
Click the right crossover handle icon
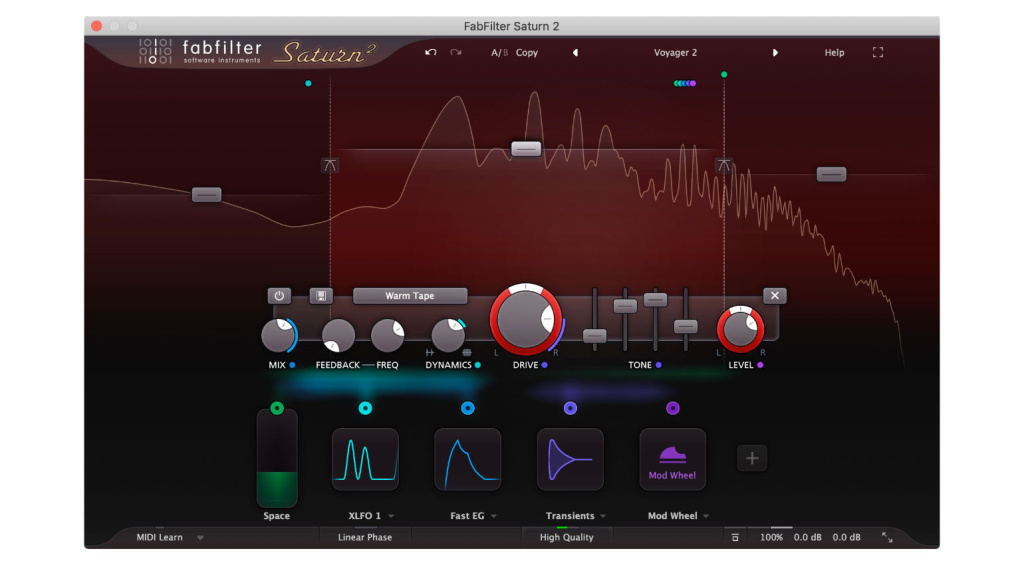point(724,165)
